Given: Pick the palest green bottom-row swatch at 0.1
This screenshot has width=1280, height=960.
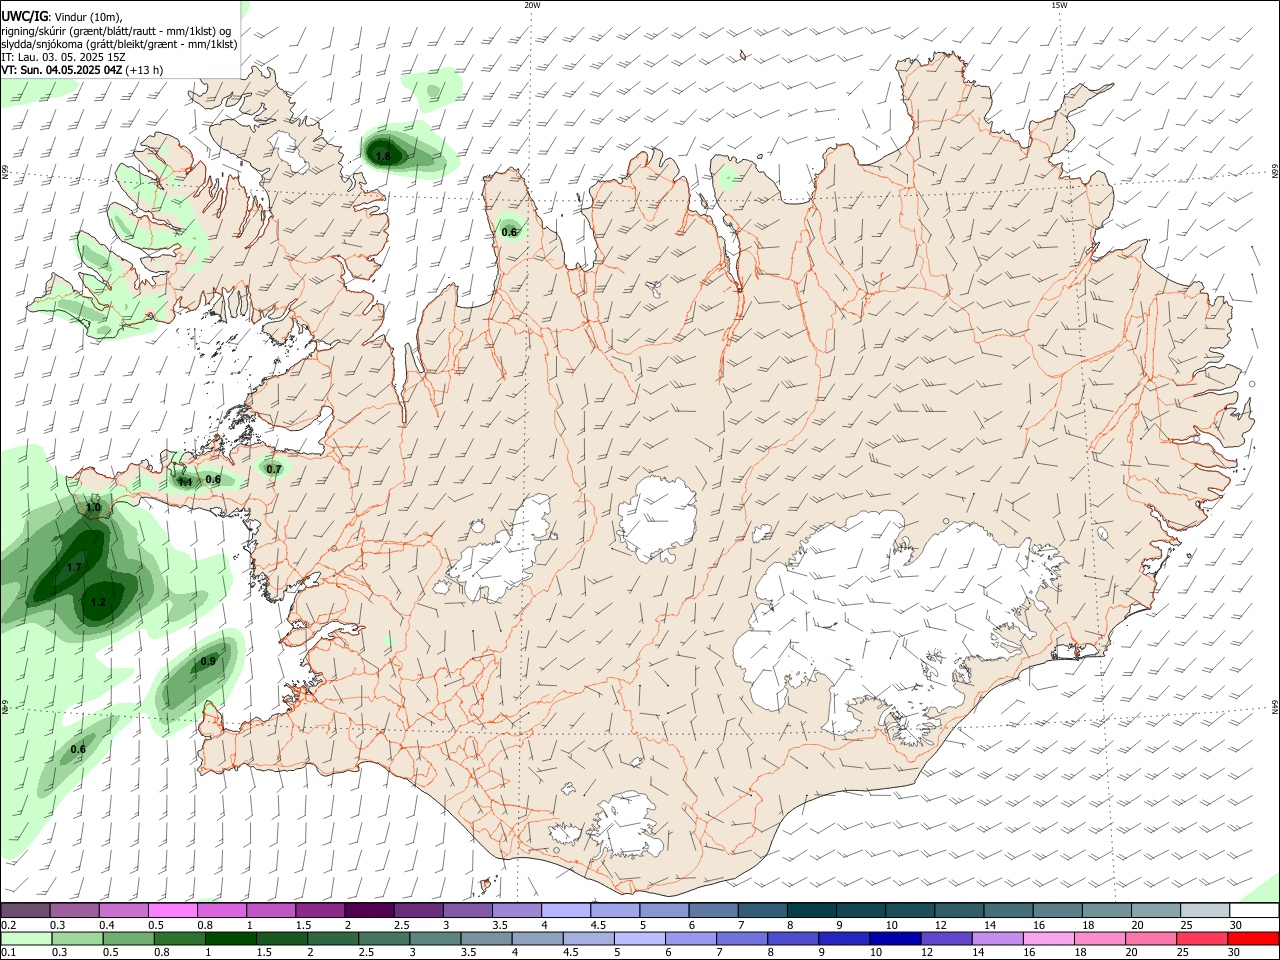Looking at the screenshot, I should 26,938.
